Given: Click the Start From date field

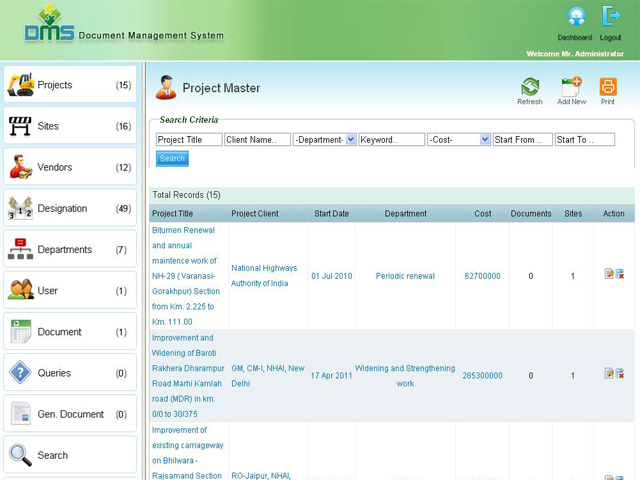Looking at the screenshot, I should (x=523, y=140).
